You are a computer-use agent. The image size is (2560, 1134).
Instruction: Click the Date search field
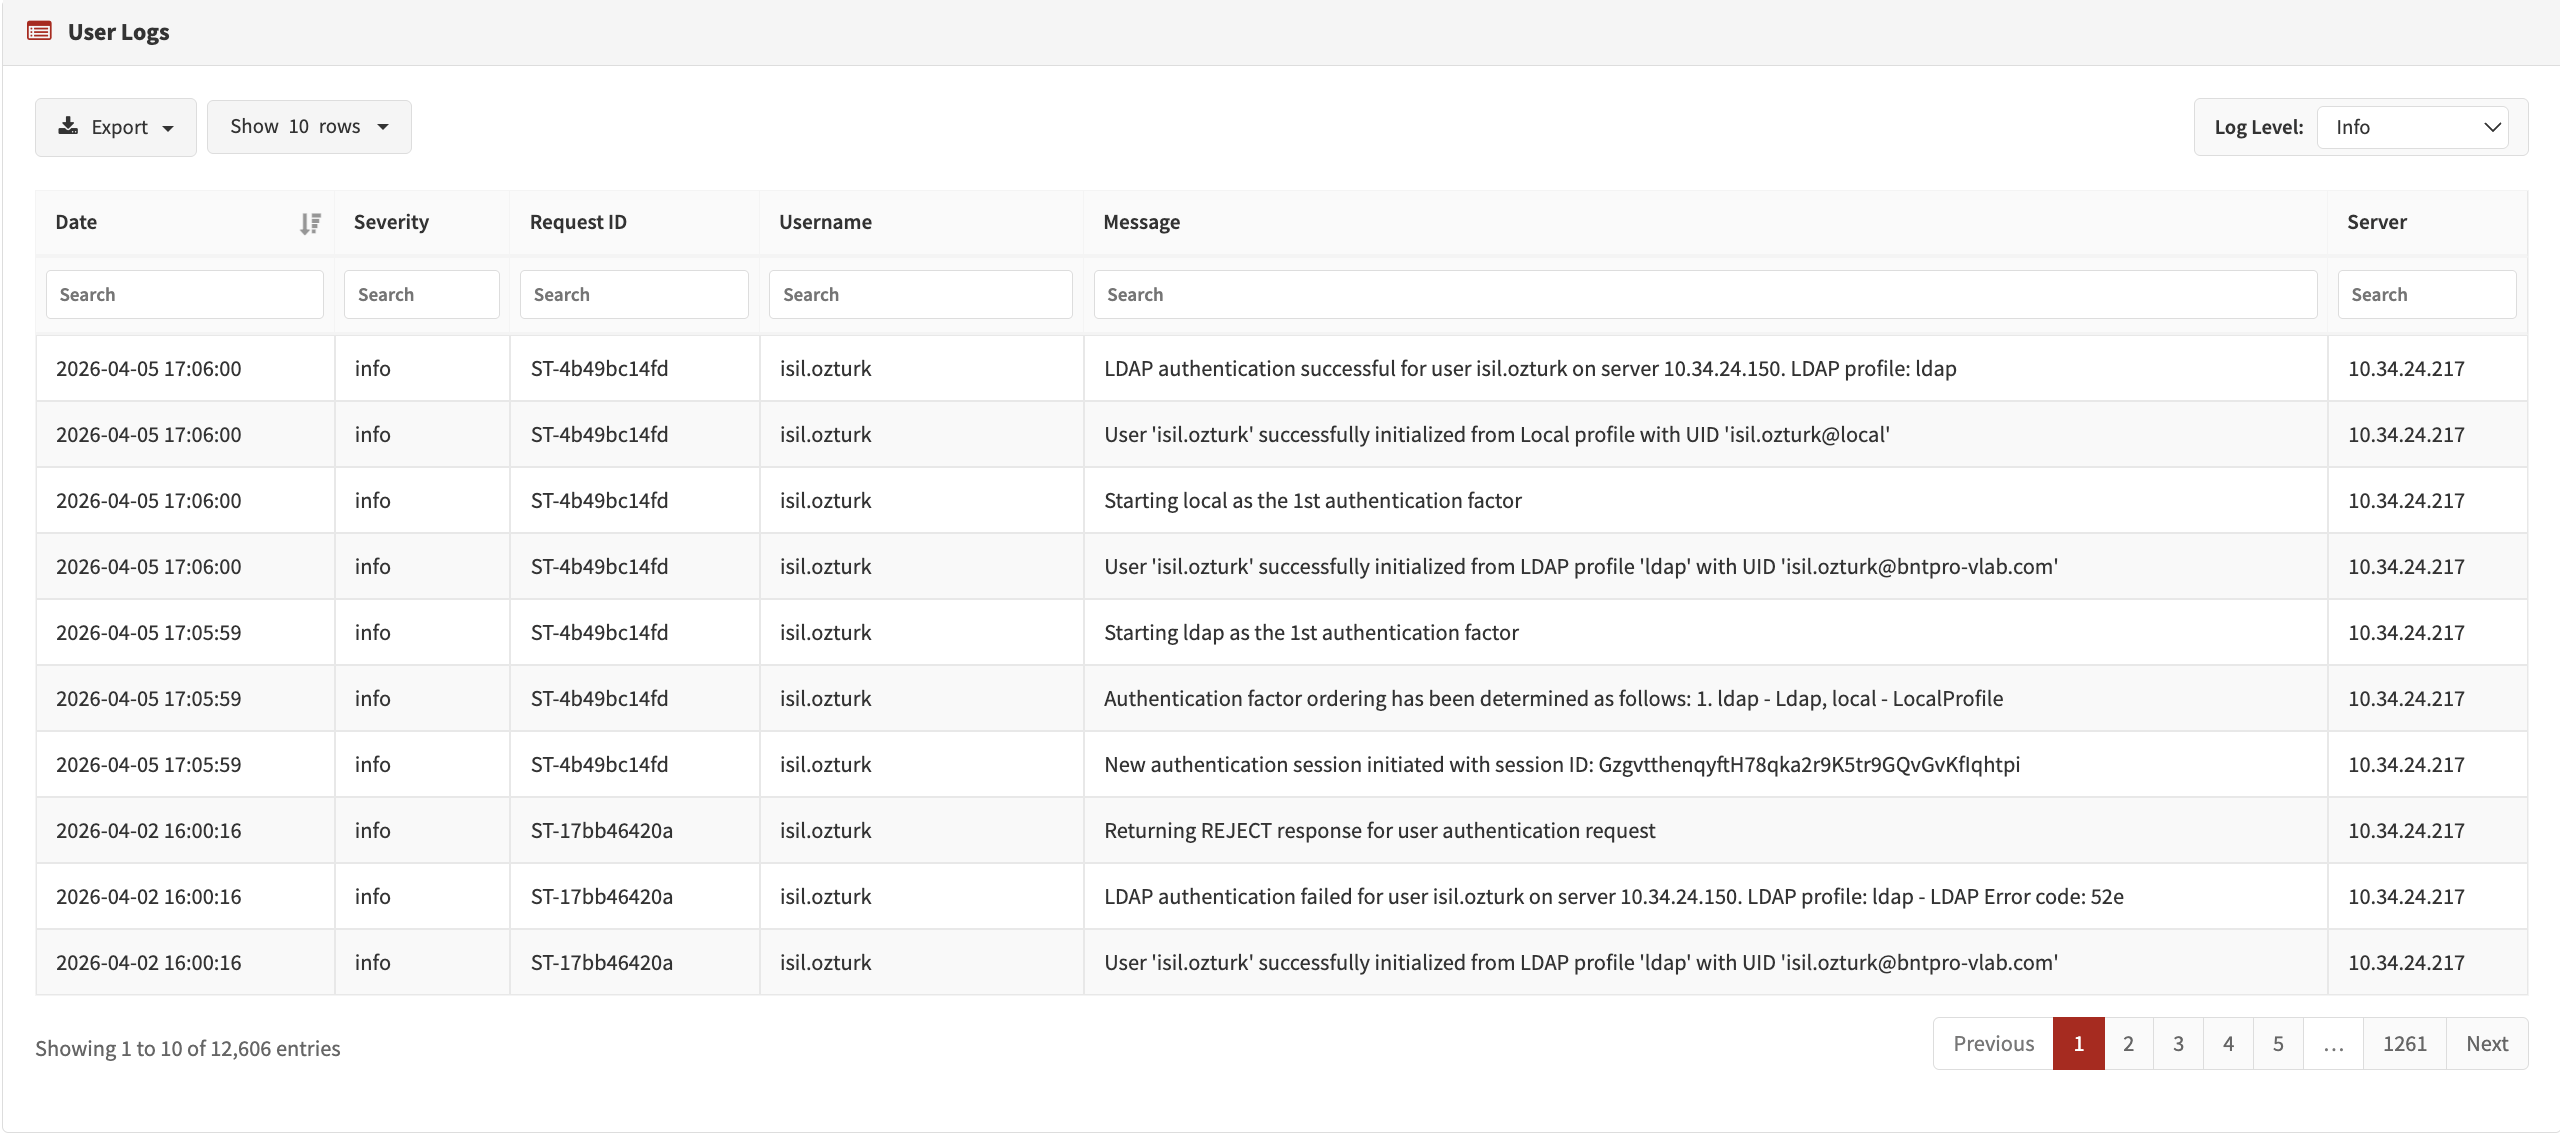click(x=184, y=294)
